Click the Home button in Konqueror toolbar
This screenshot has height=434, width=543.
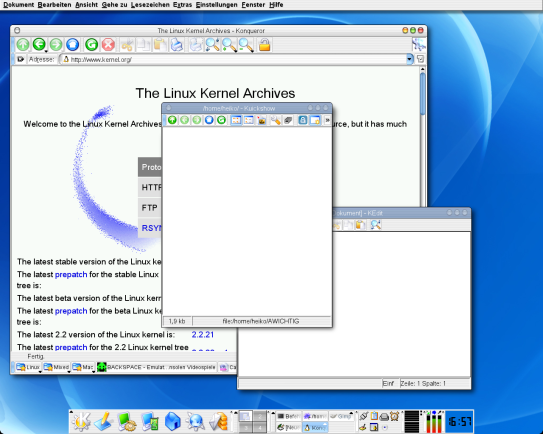72,45
